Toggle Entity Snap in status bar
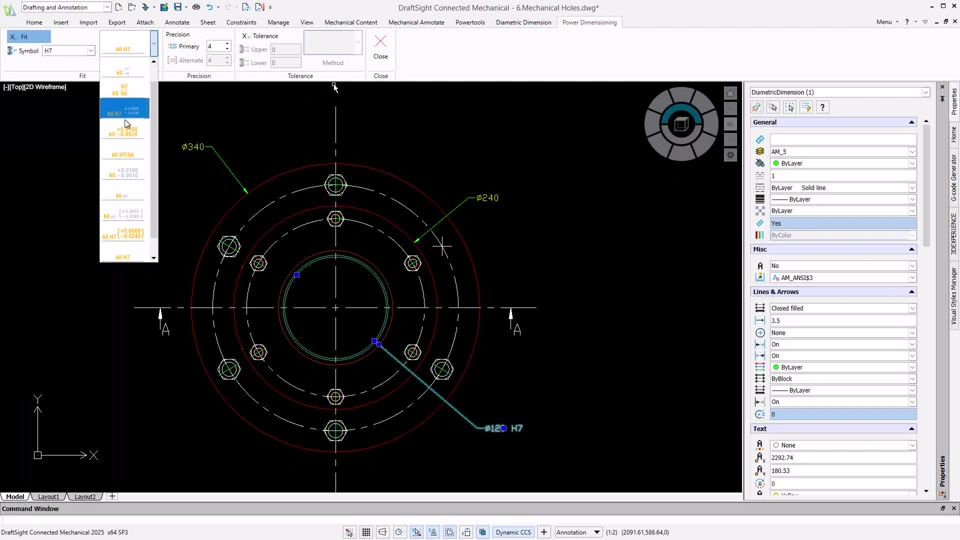Viewport: 960px width, 540px height. click(x=416, y=532)
